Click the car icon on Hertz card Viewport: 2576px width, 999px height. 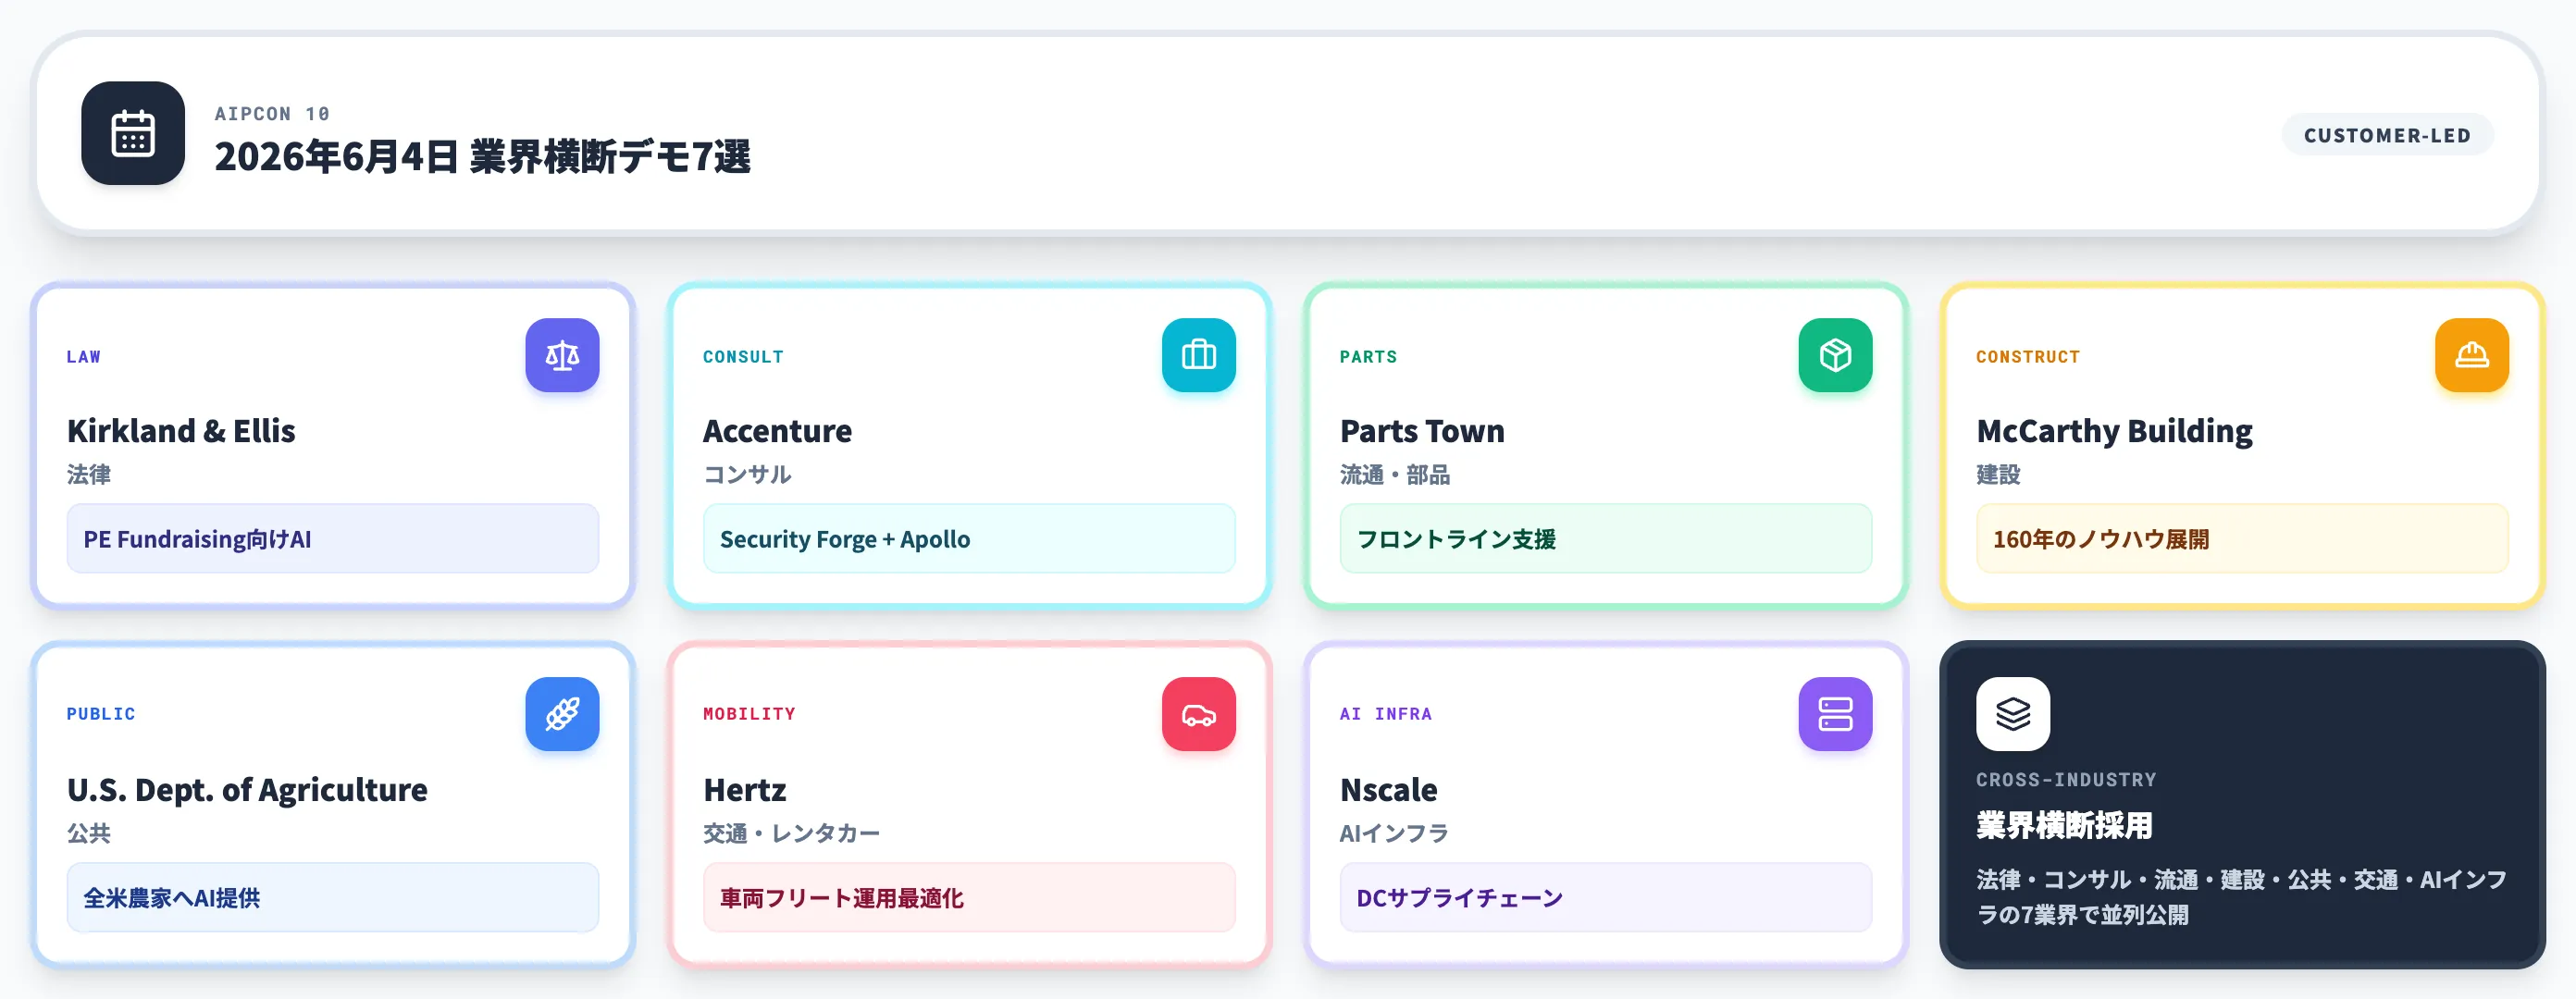click(x=1198, y=714)
